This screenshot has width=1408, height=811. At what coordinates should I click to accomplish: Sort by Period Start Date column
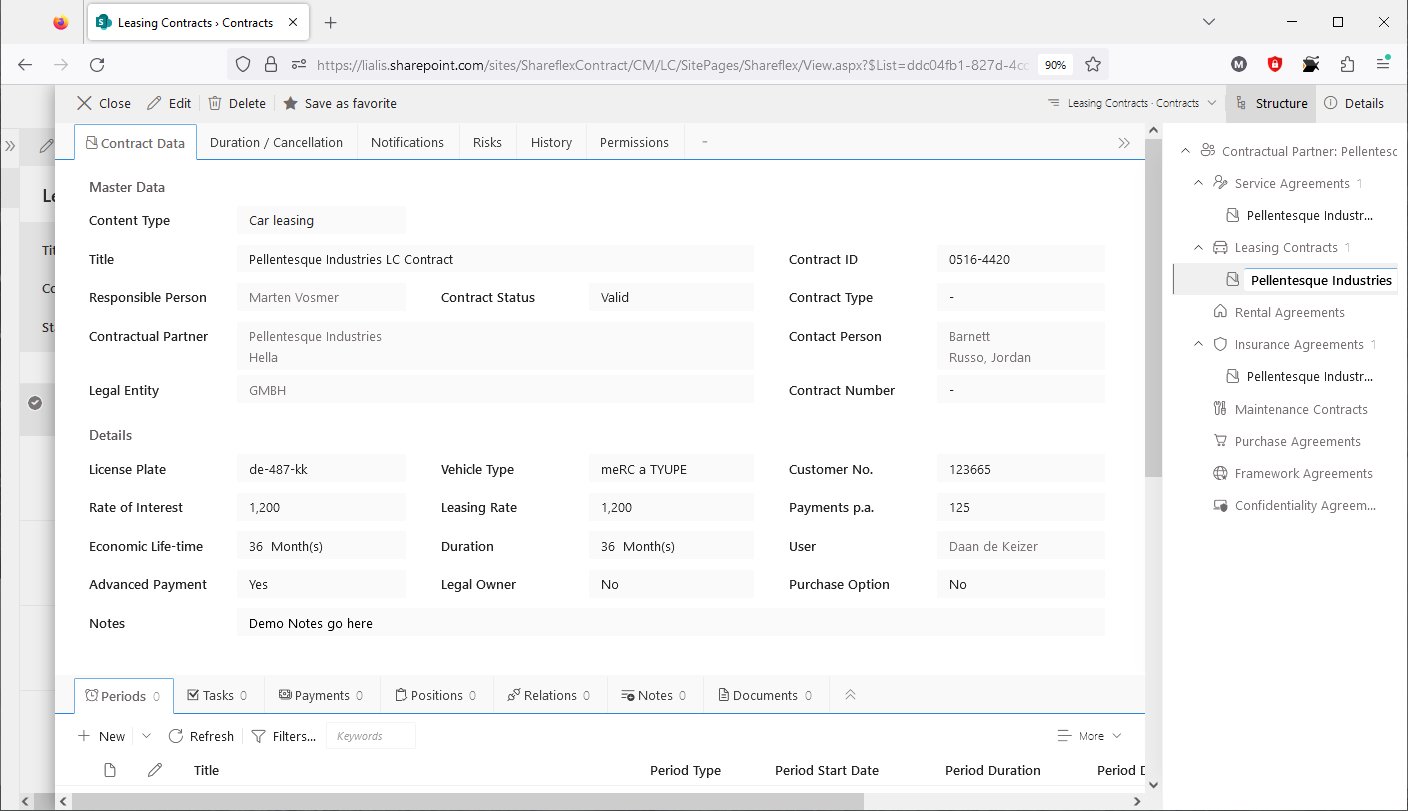(x=827, y=770)
